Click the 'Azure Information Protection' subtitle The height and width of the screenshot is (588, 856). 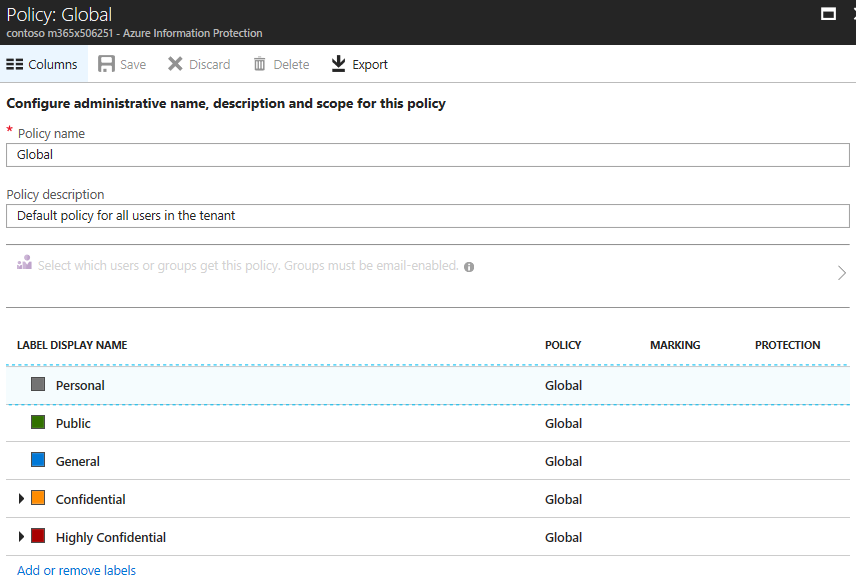coord(193,33)
